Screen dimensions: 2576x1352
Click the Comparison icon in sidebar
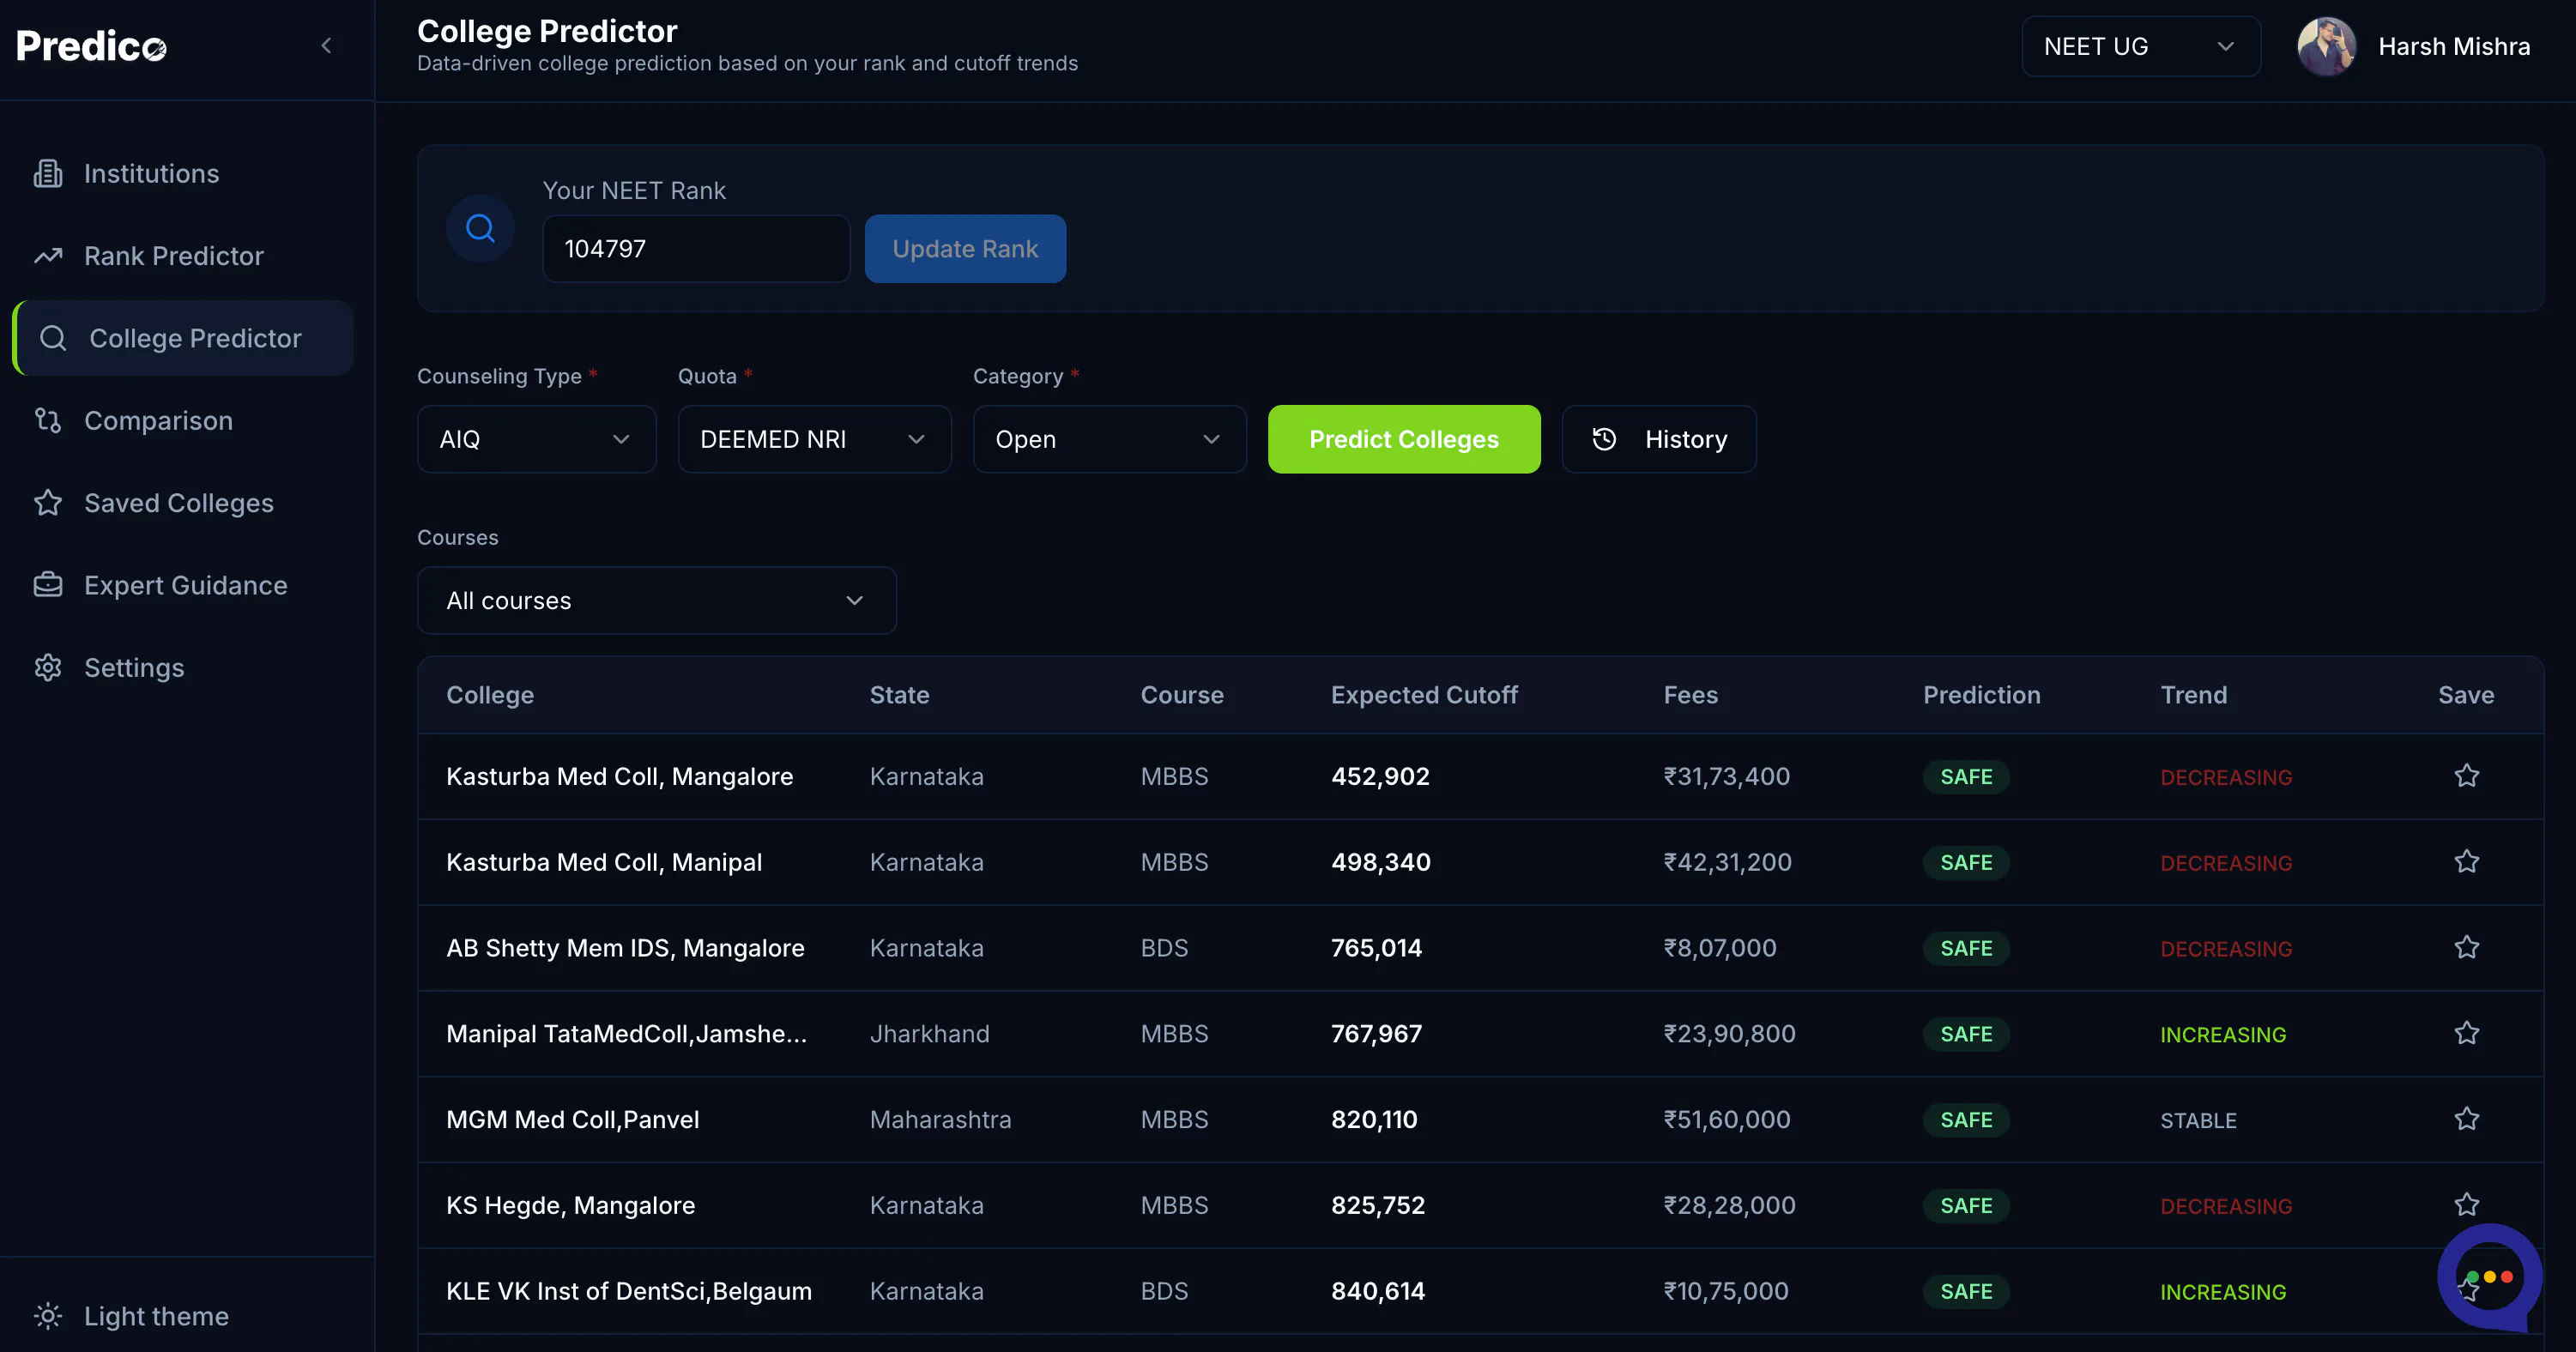48,421
